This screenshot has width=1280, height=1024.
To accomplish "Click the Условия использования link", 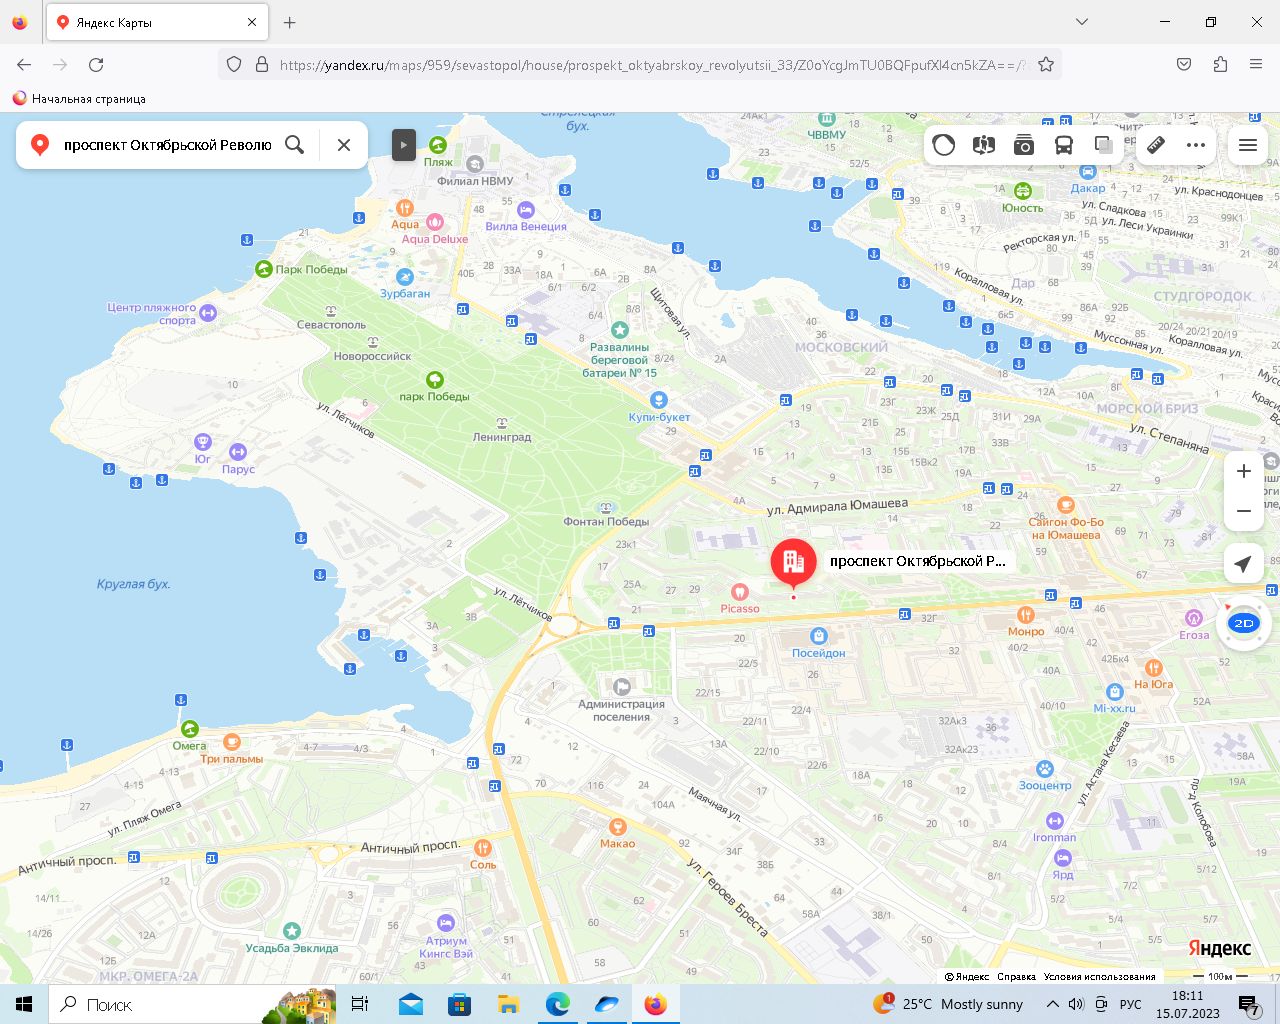I will tap(1100, 977).
